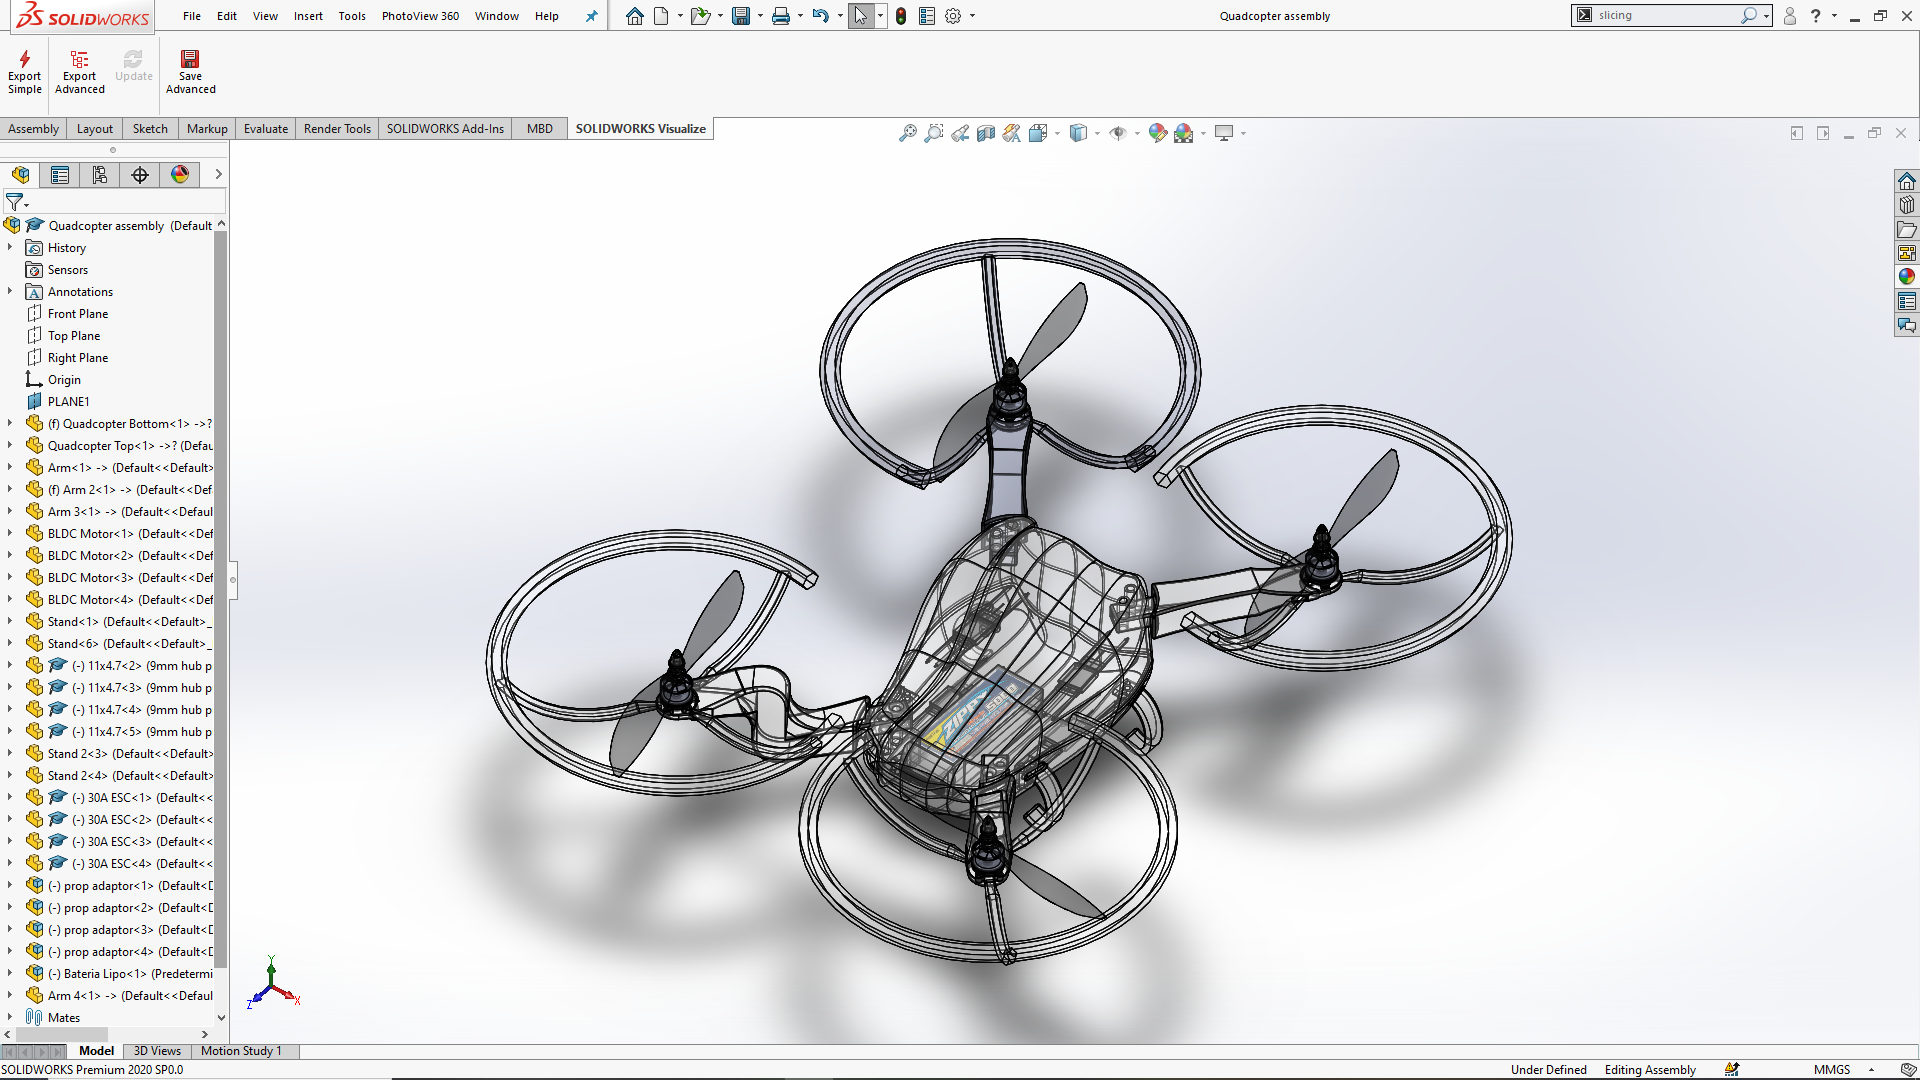Select the Front Plane item
The width and height of the screenshot is (1920, 1080).
point(78,314)
